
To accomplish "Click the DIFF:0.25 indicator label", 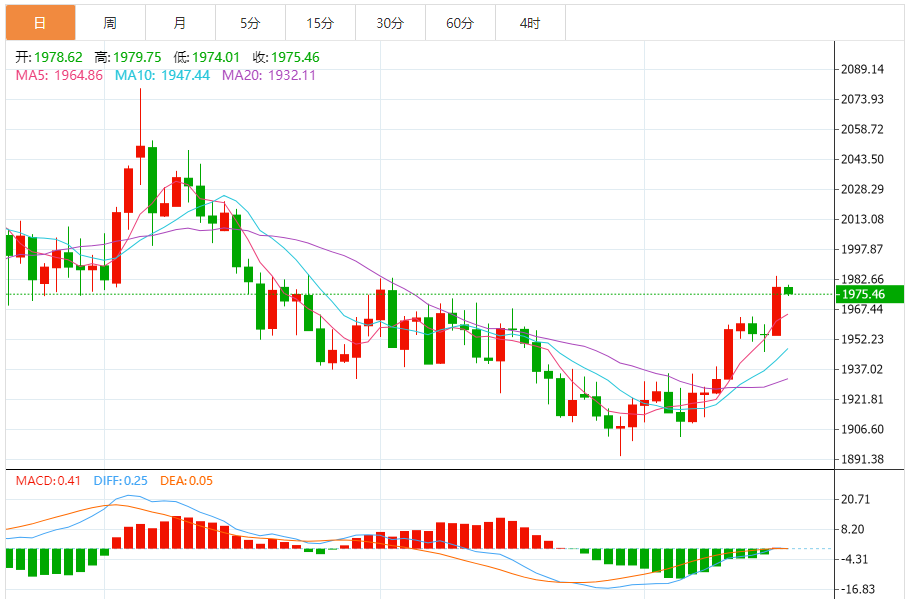I will 120,480.
